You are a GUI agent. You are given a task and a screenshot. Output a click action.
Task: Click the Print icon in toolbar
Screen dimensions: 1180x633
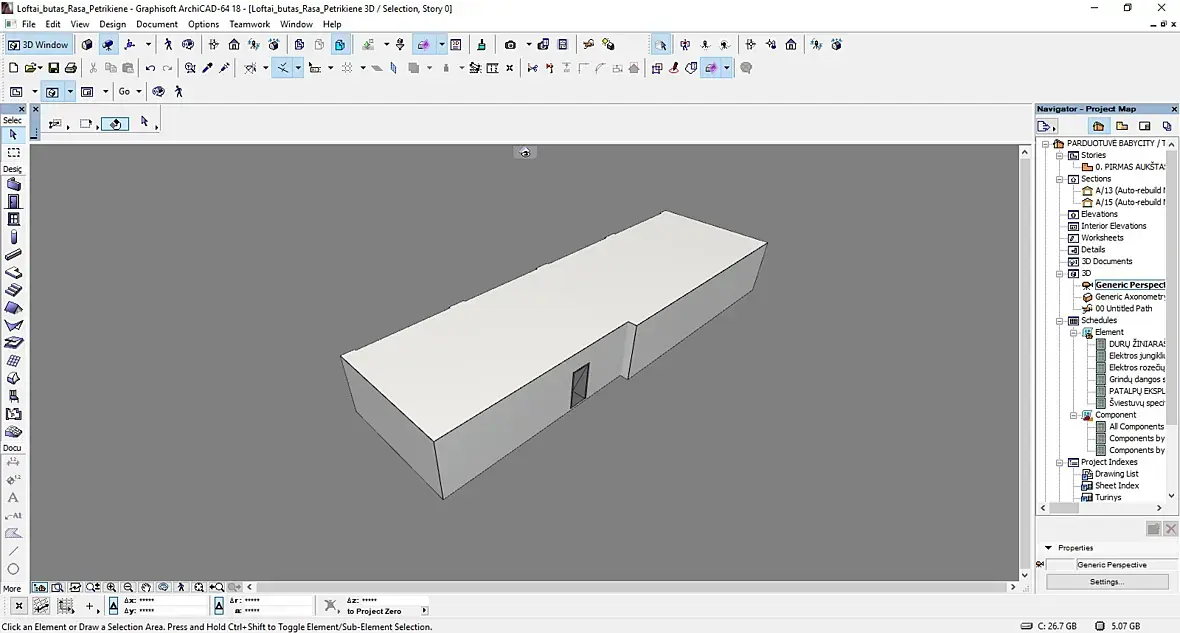[71, 68]
